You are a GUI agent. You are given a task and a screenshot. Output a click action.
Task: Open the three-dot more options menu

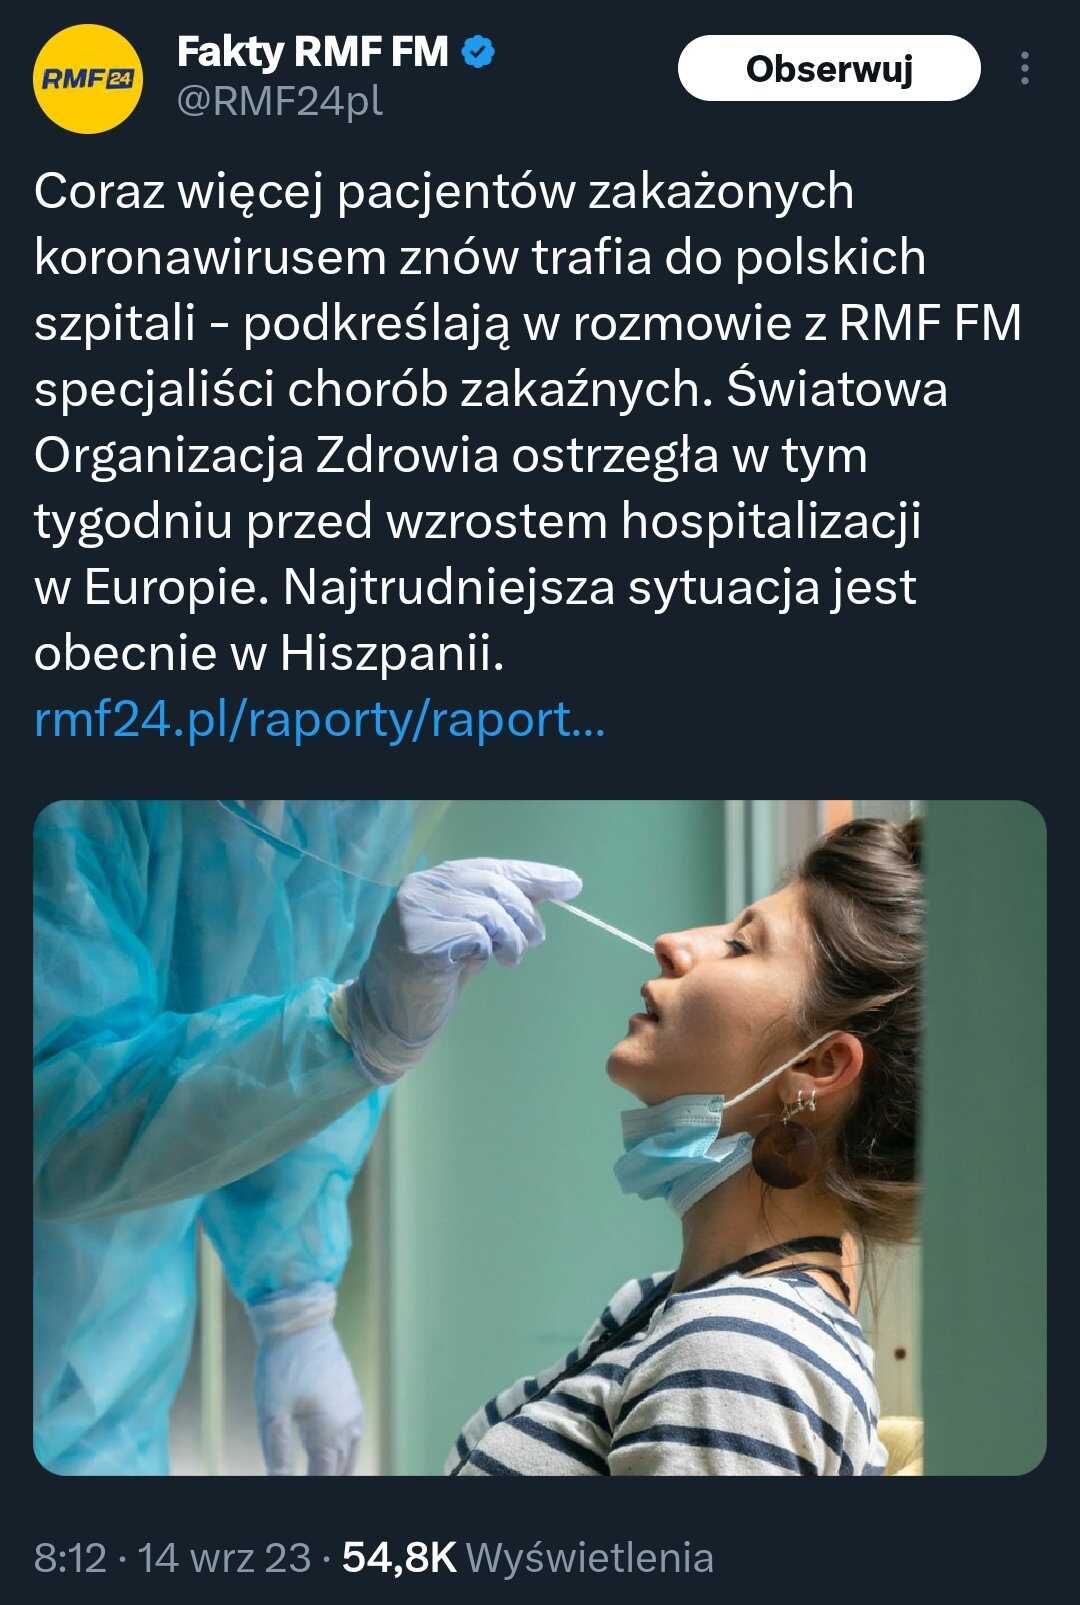pos(1025,68)
